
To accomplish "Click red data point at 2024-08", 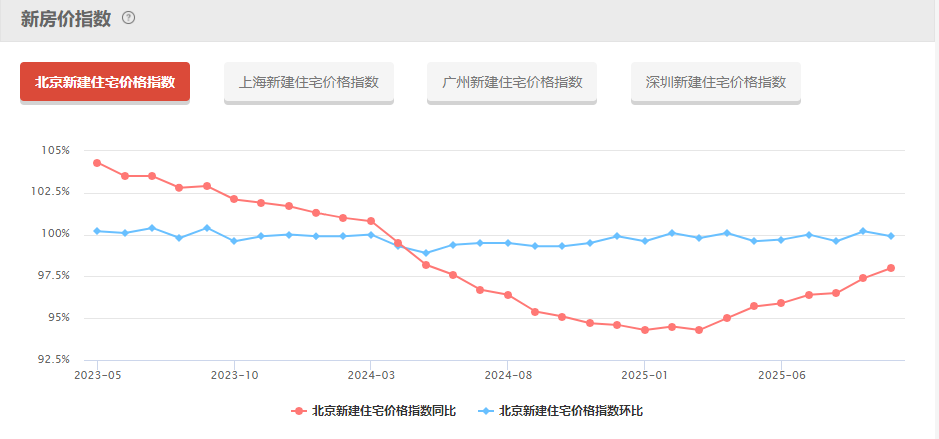I will 508,295.
